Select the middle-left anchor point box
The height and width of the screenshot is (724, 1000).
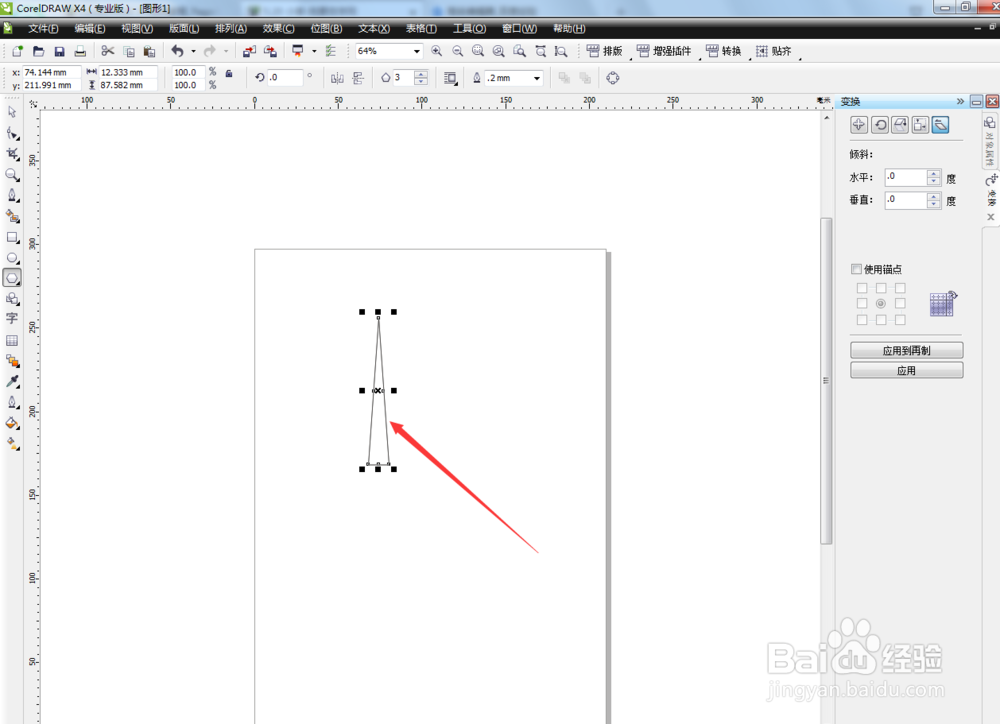coord(862,304)
